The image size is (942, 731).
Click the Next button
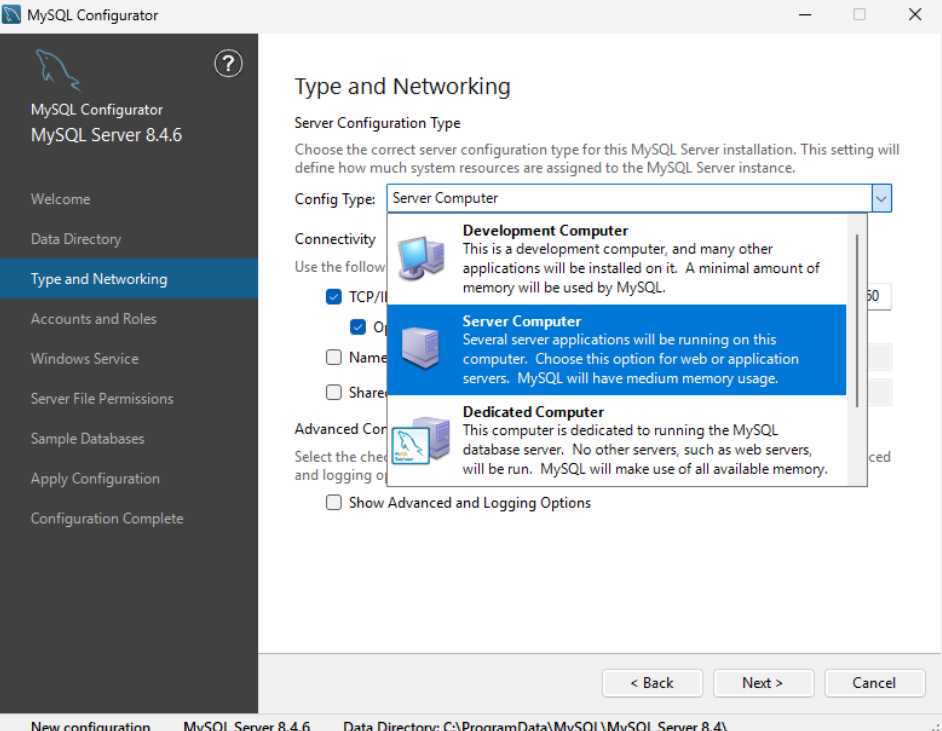763,683
